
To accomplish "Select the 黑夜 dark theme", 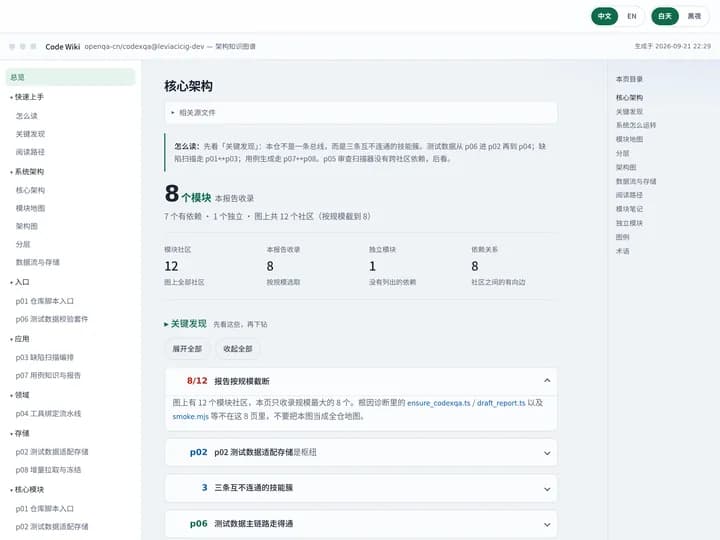I will tap(694, 17).
